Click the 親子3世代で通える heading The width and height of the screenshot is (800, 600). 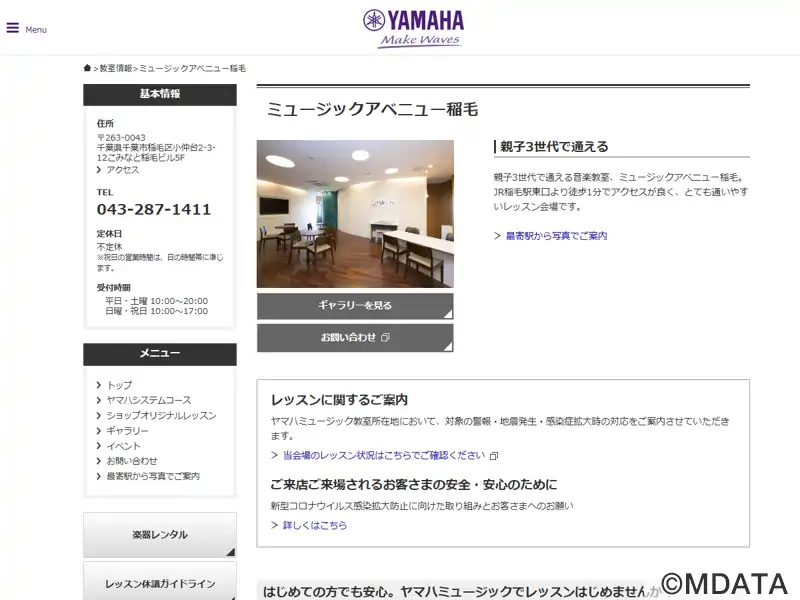(x=554, y=147)
